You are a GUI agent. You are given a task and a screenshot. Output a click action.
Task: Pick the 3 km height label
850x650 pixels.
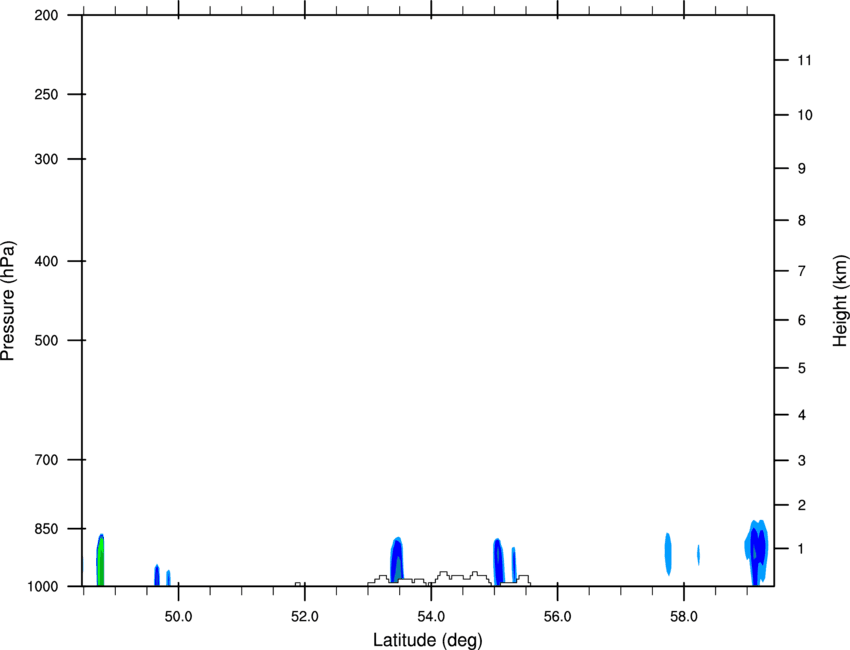(x=802, y=461)
